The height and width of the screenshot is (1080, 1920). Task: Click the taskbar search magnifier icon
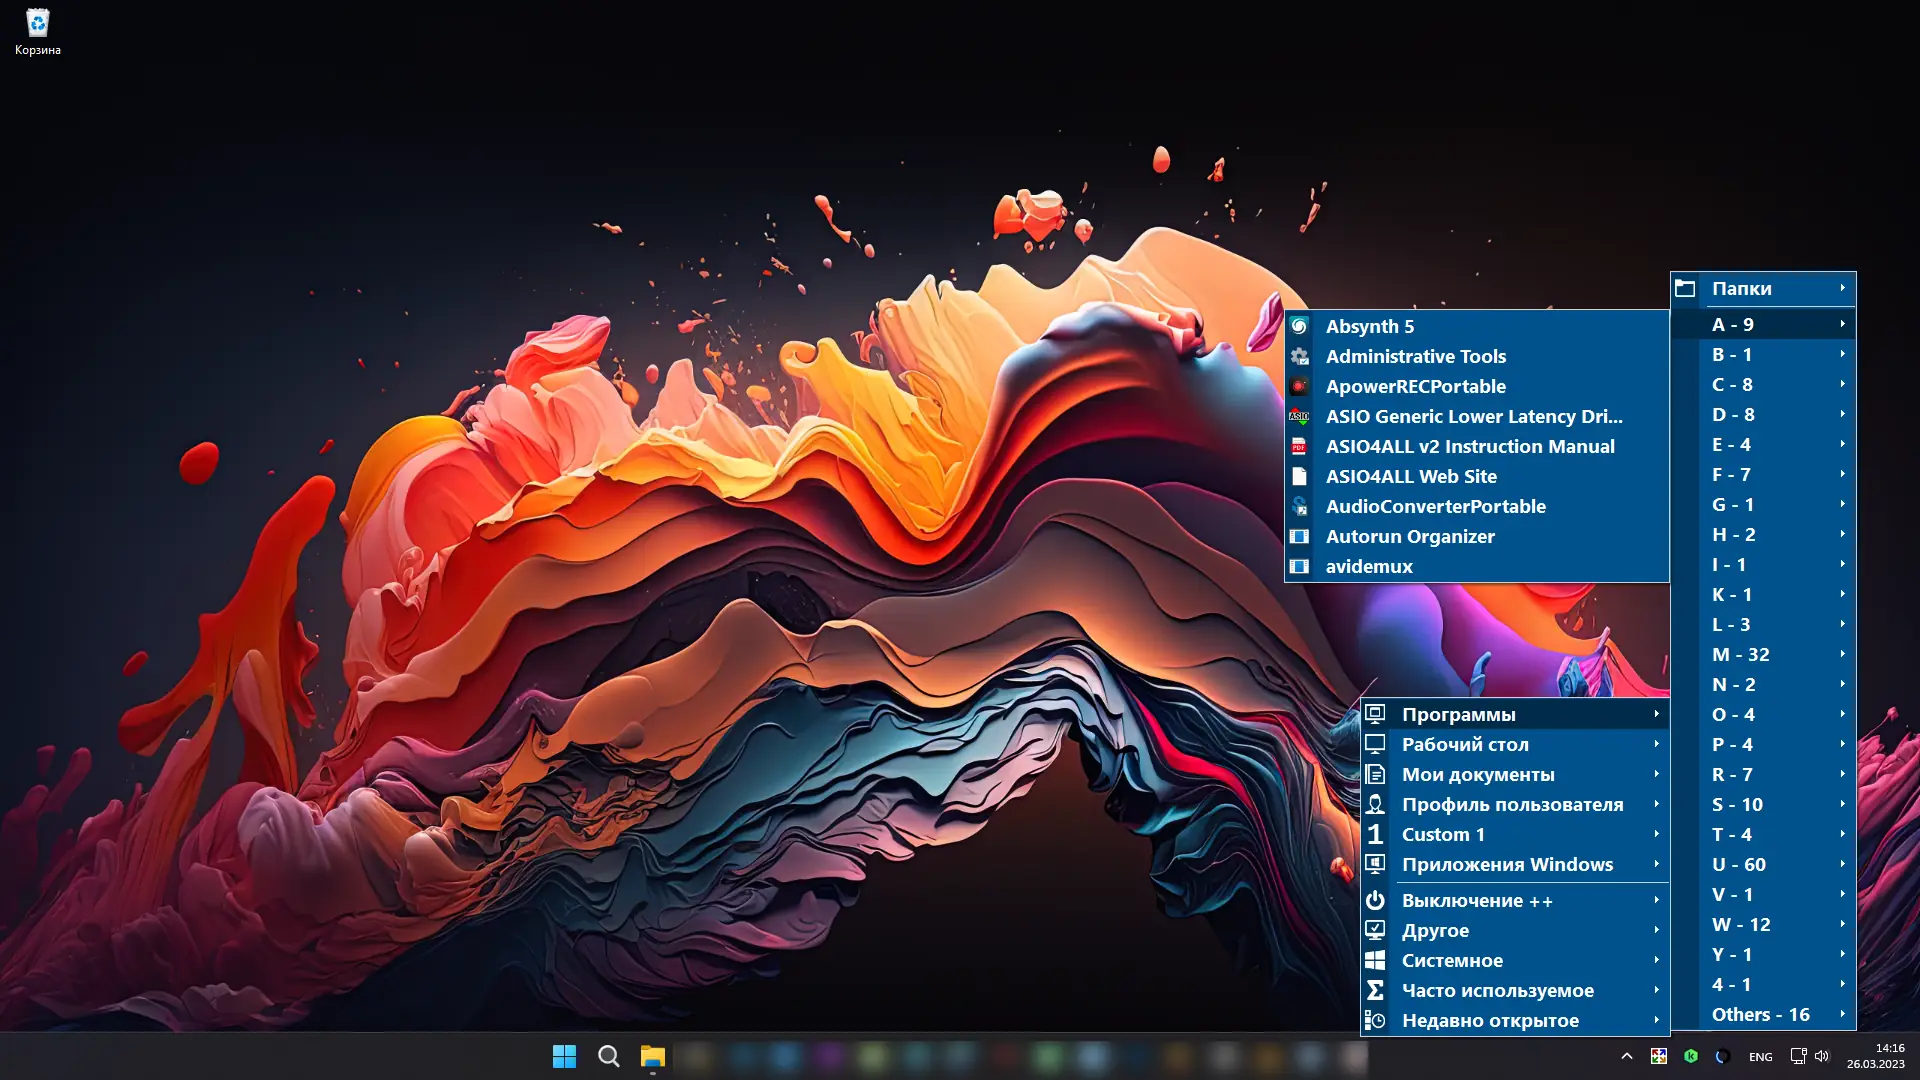[x=608, y=1056]
